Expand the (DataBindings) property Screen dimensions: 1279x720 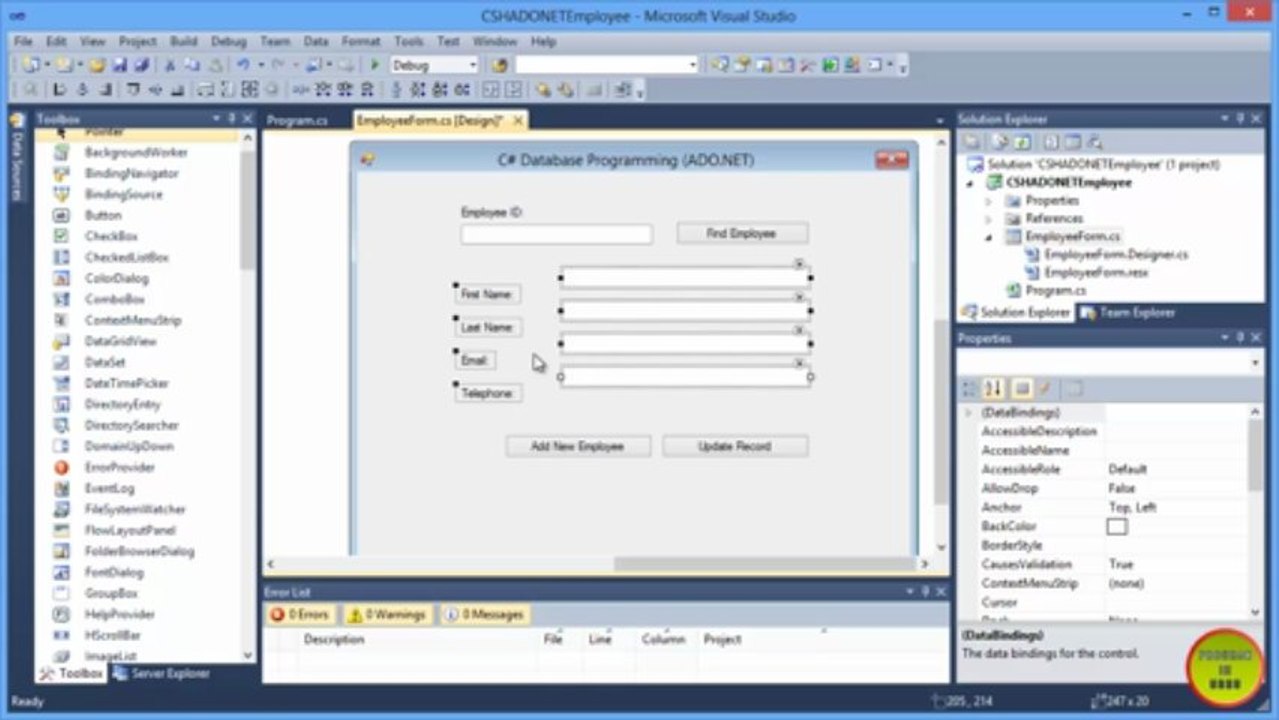click(x=967, y=412)
